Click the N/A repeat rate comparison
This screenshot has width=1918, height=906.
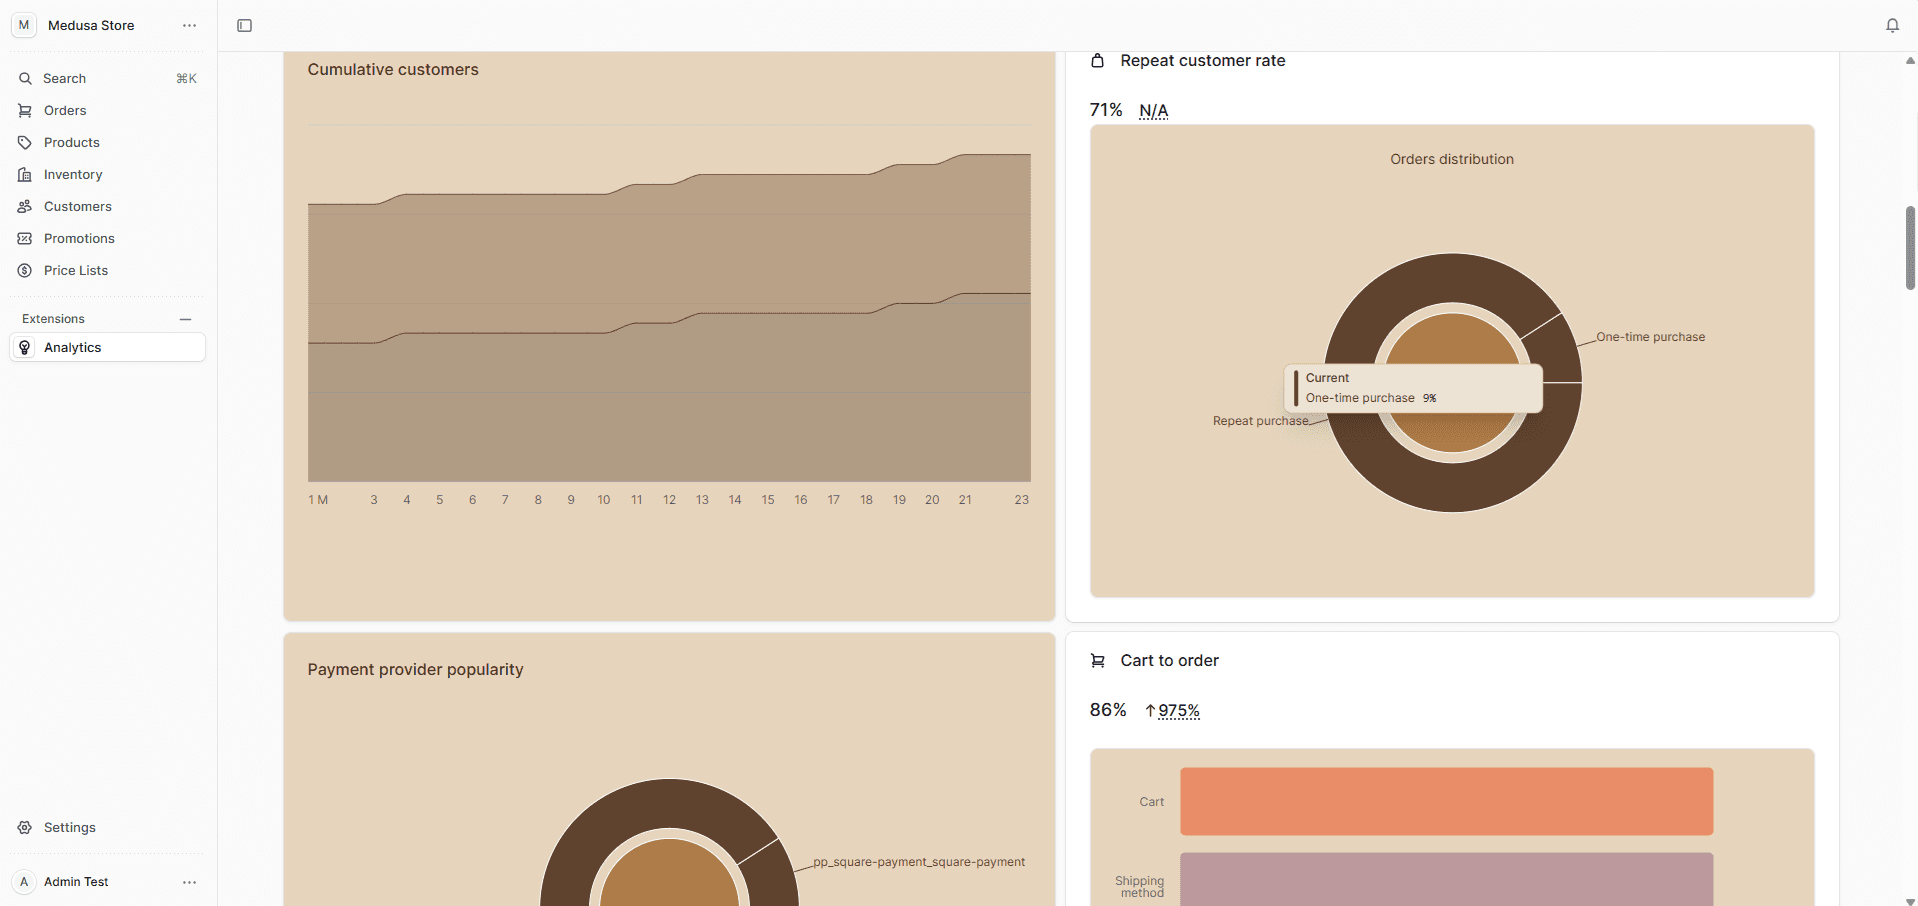click(x=1153, y=111)
